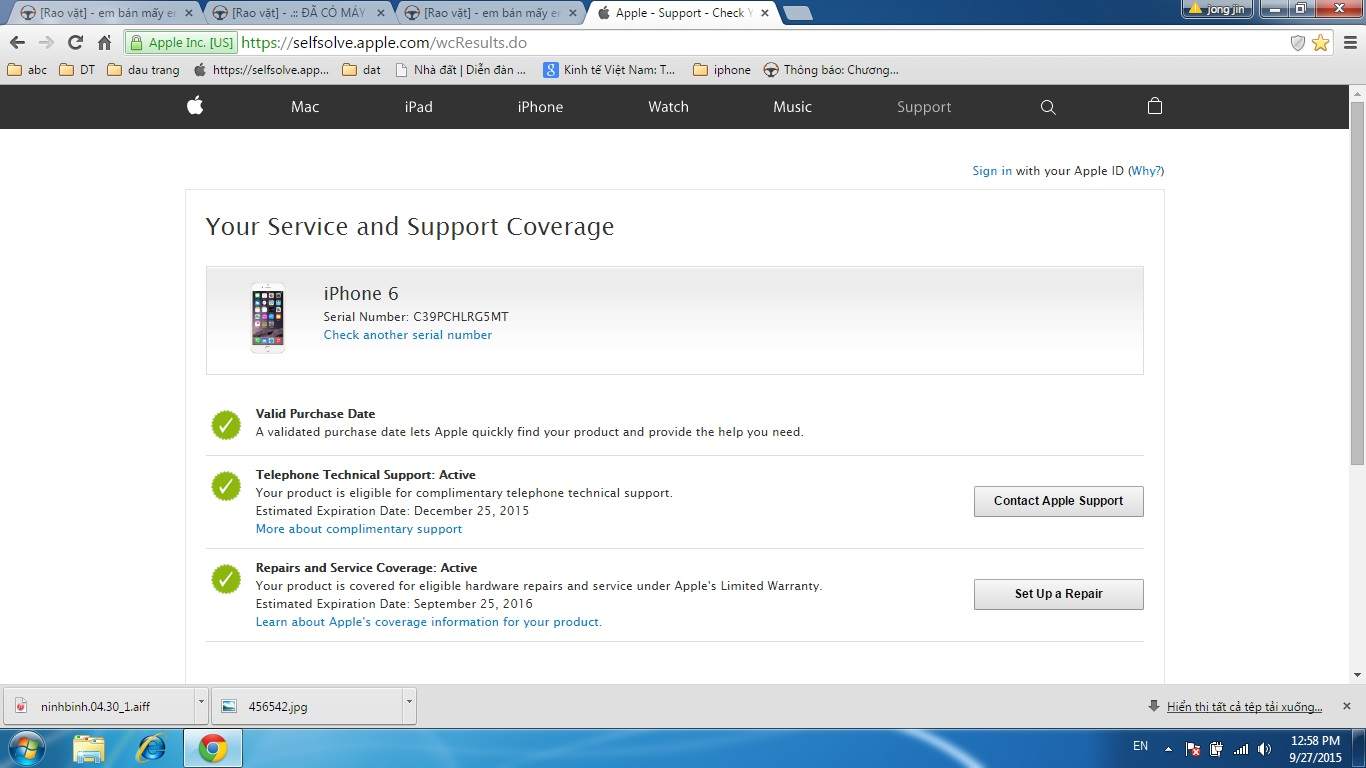
Task: Open the 456542.jpg downloaded file
Action: (305, 705)
